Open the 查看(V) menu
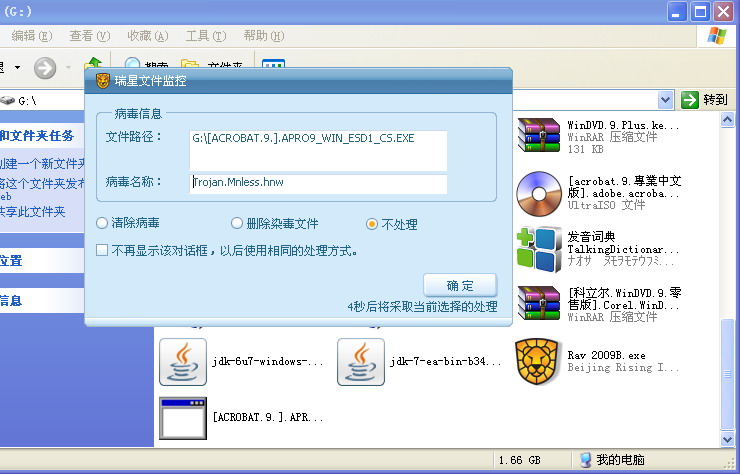 (x=90, y=36)
